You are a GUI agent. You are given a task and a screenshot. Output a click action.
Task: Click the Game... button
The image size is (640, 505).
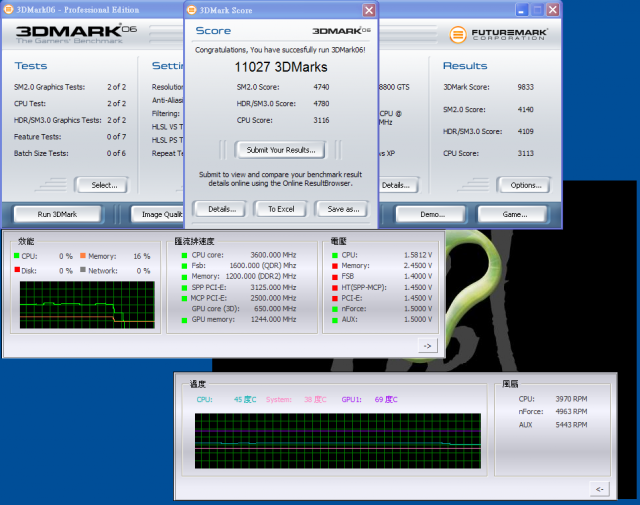[x=514, y=214]
